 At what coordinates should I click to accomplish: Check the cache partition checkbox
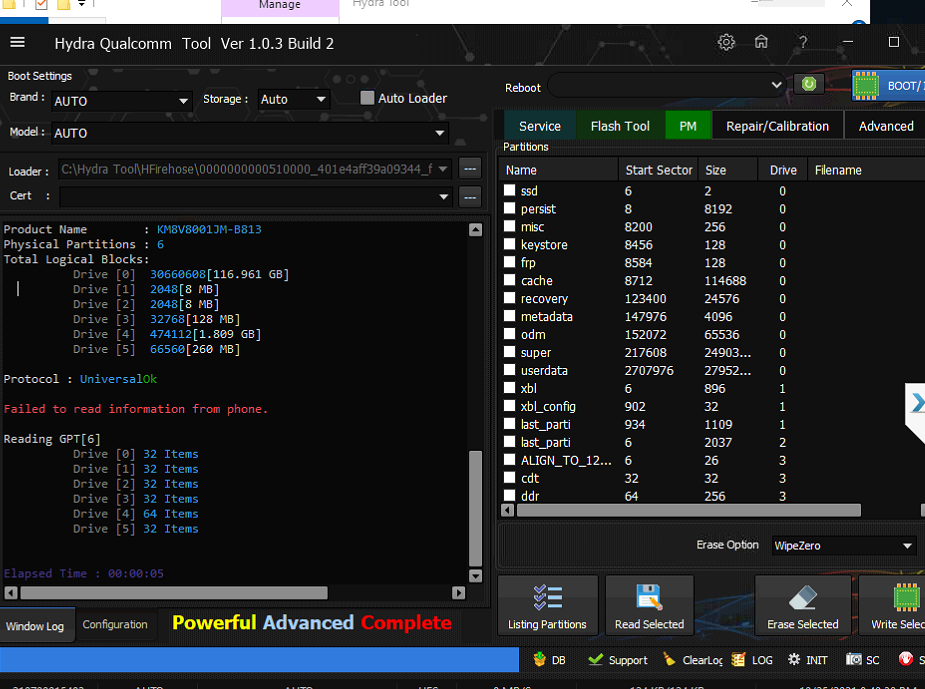point(510,280)
